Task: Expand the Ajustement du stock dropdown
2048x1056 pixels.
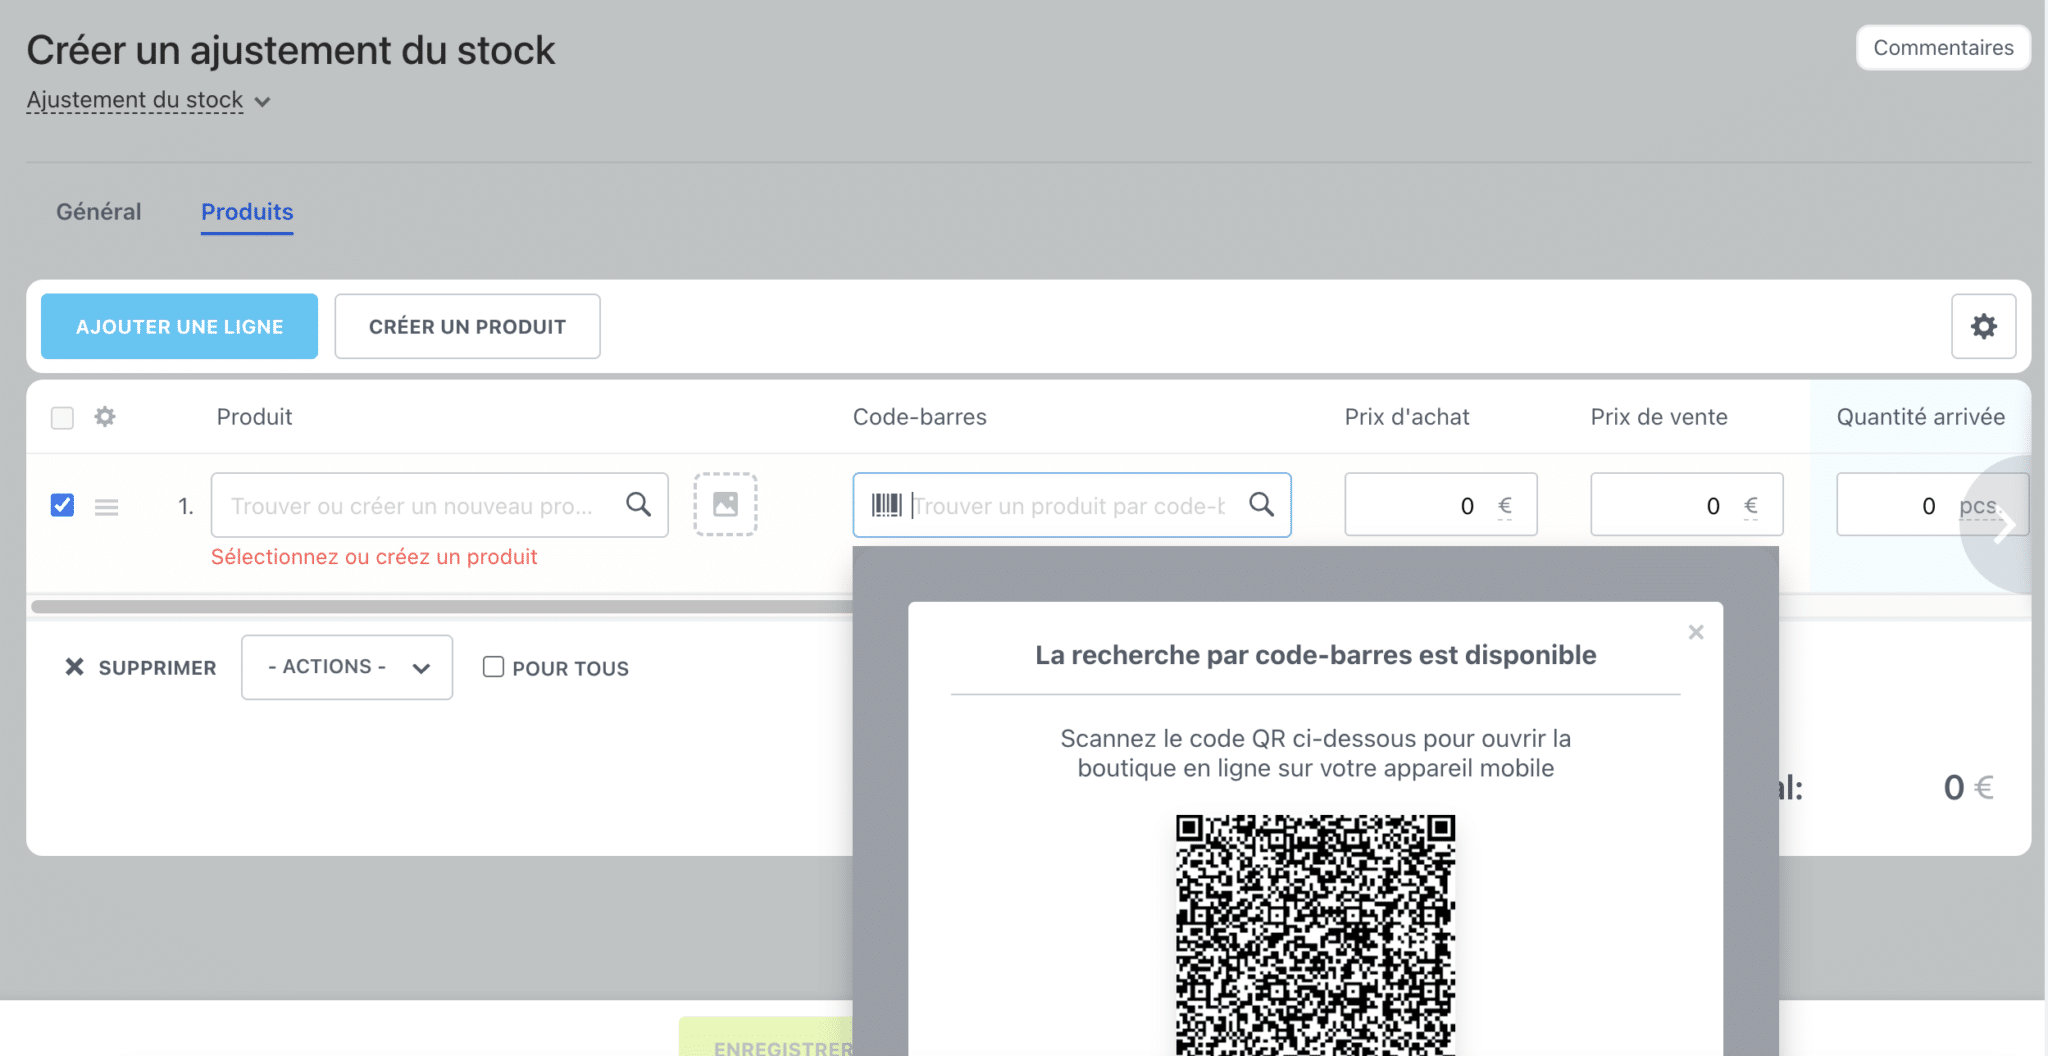Action: [149, 100]
